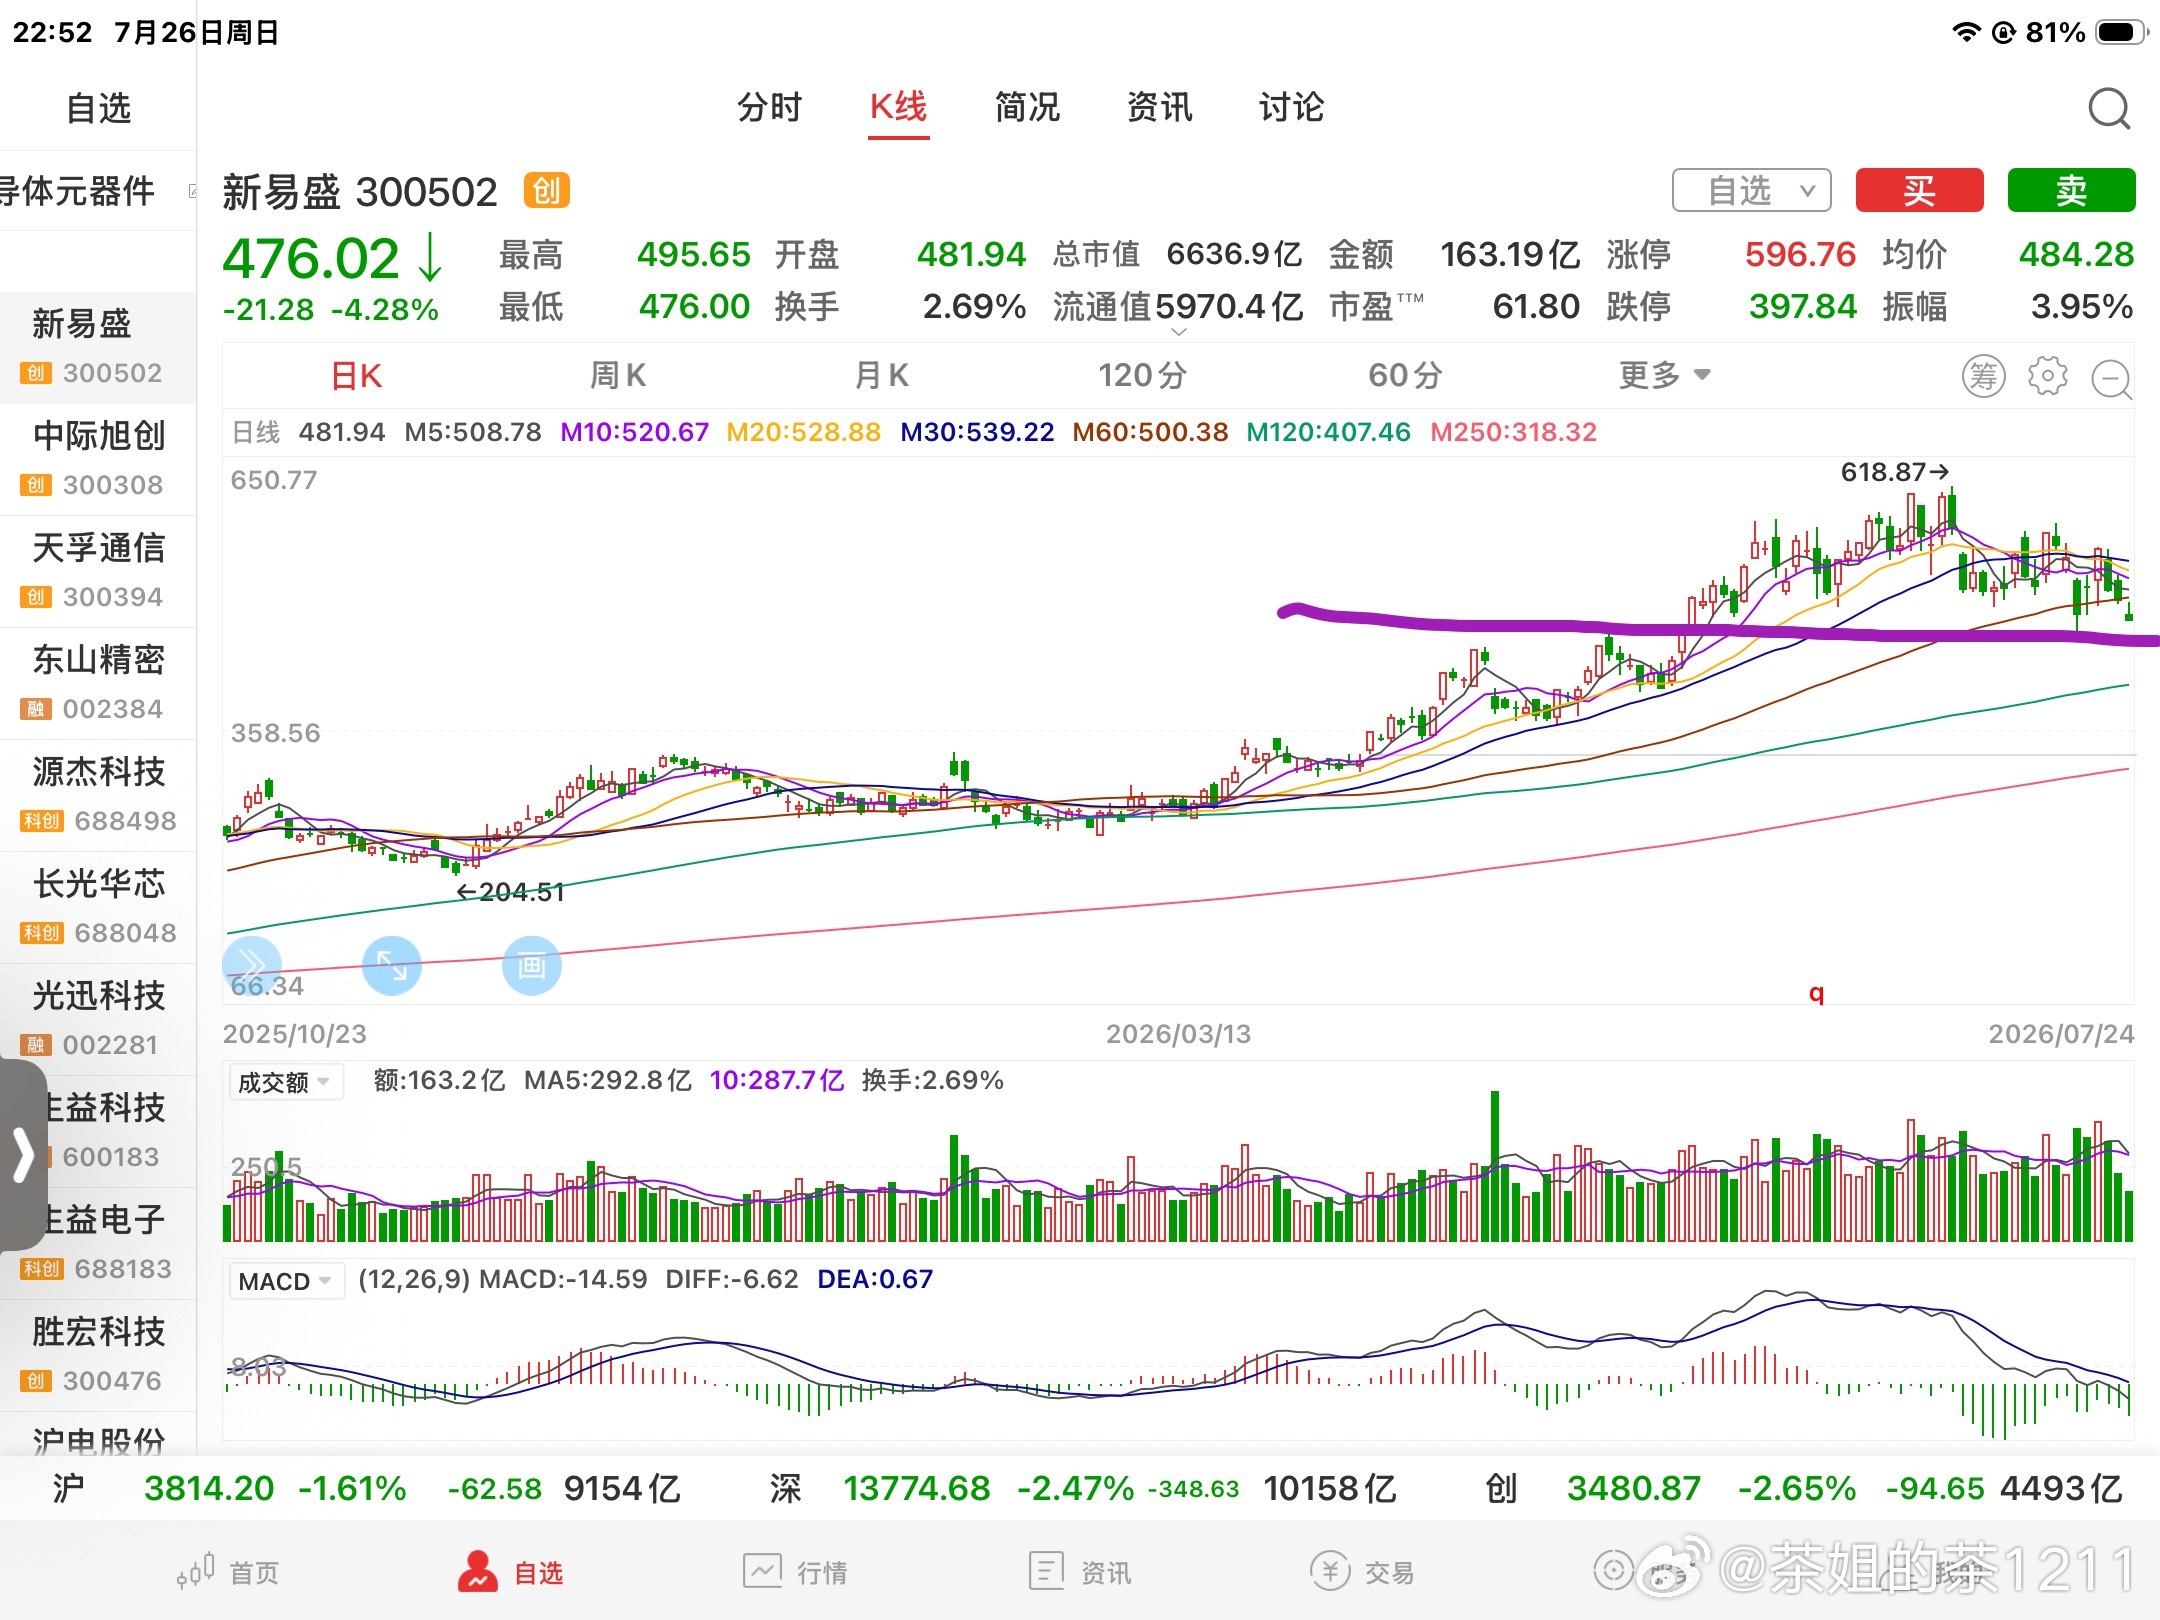2160x1620 pixels.
Task: Open the 筹 chip distribution icon
Action: [x=1984, y=376]
